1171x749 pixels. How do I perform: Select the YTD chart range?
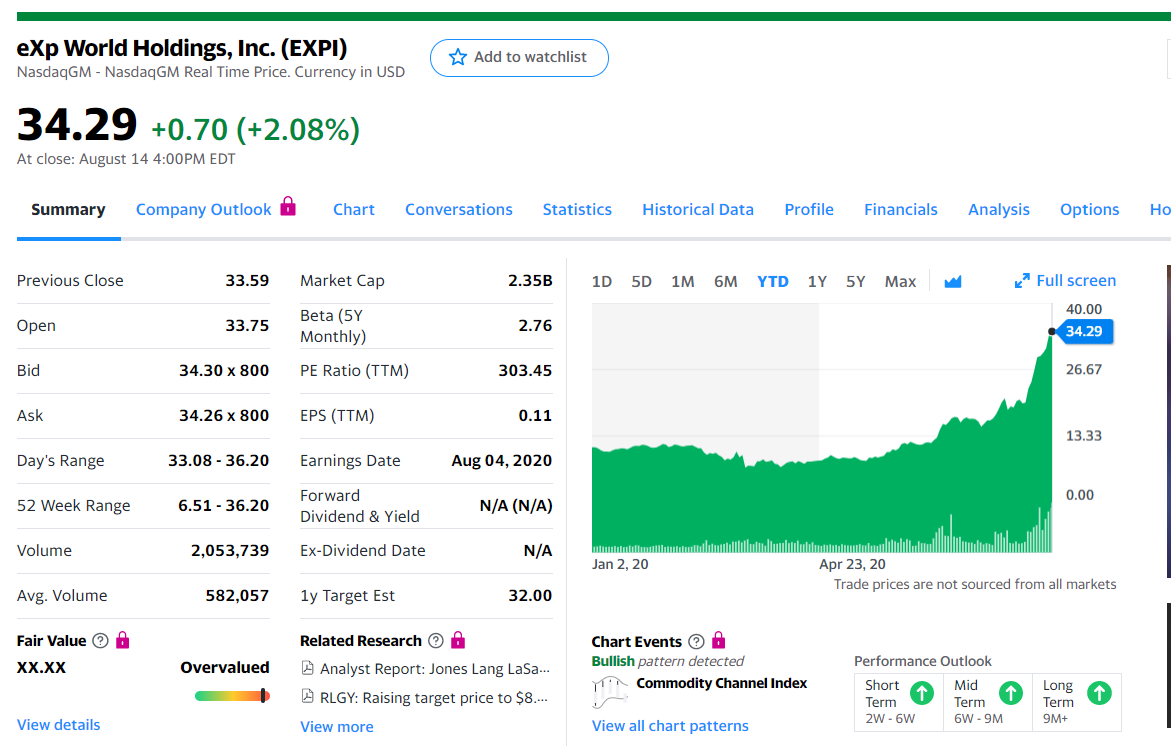(773, 282)
